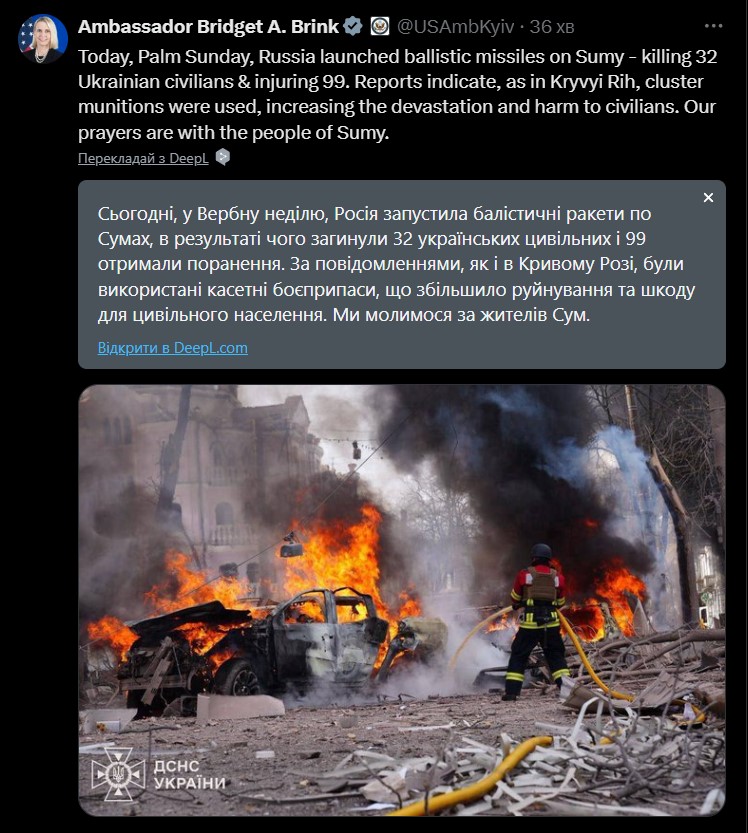
Task: Close the DeepL translation panel
Action: point(708,198)
